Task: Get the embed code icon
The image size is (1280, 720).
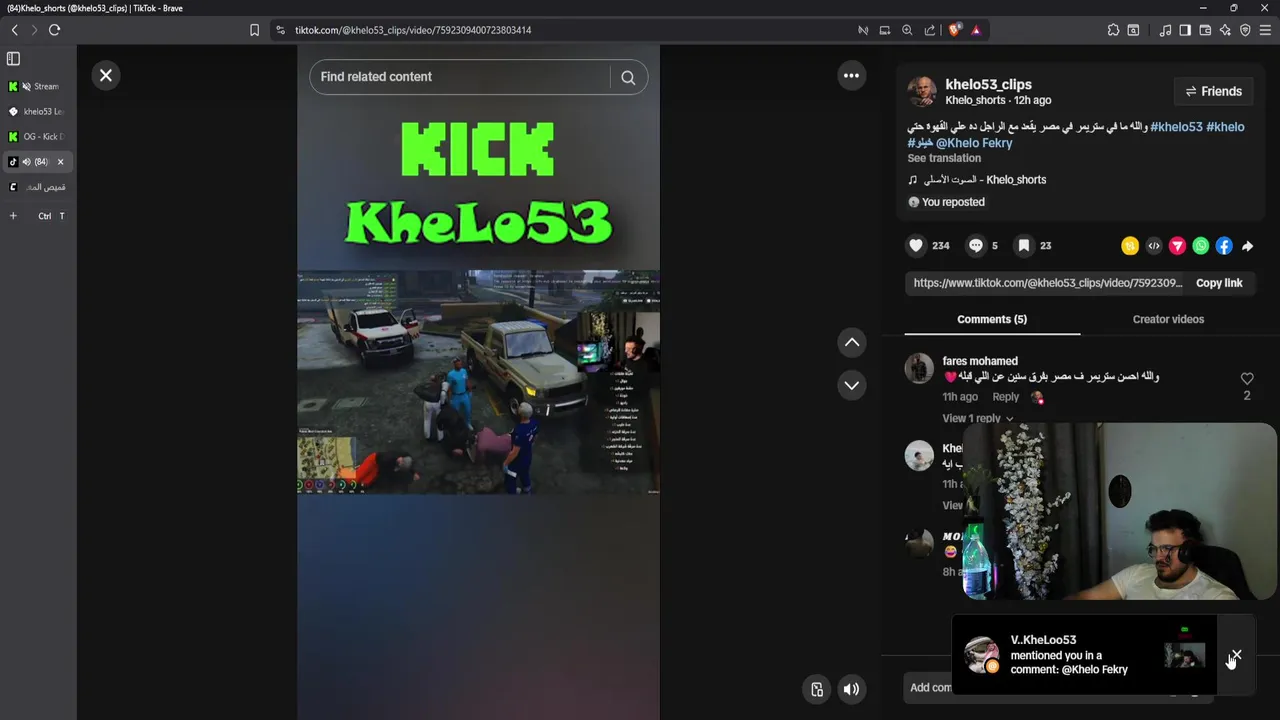Action: click(1154, 246)
